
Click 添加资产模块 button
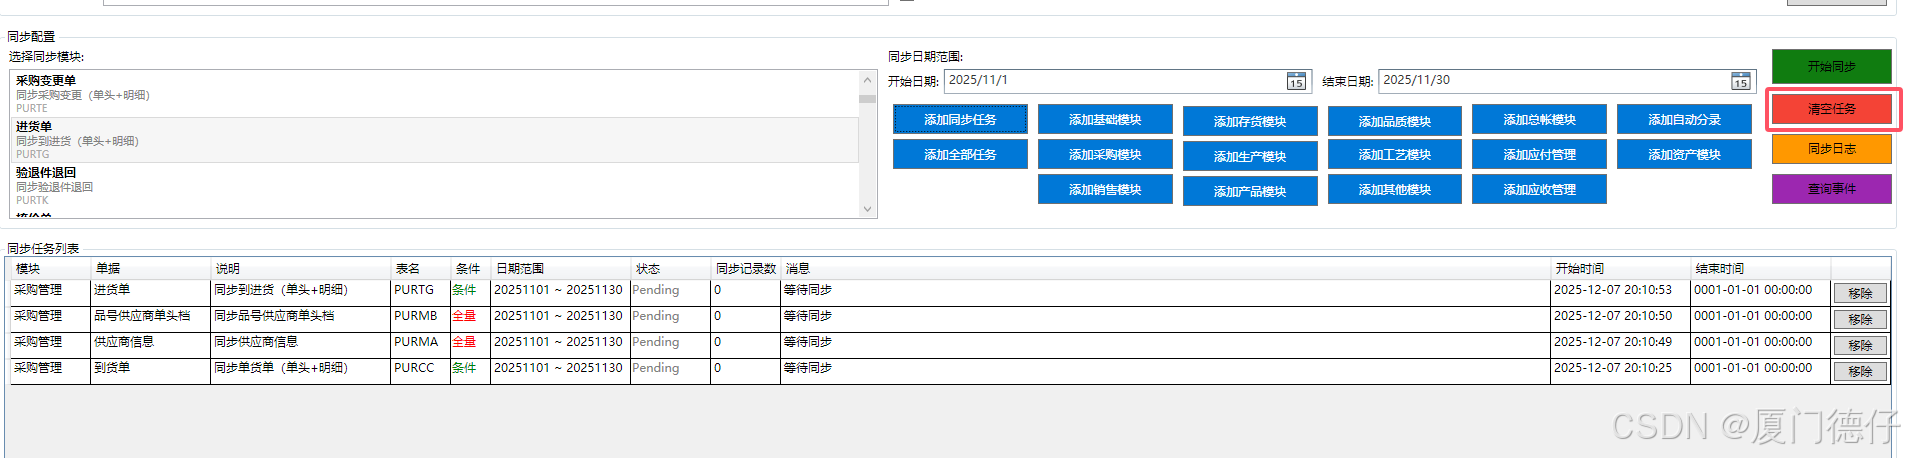1684,154
